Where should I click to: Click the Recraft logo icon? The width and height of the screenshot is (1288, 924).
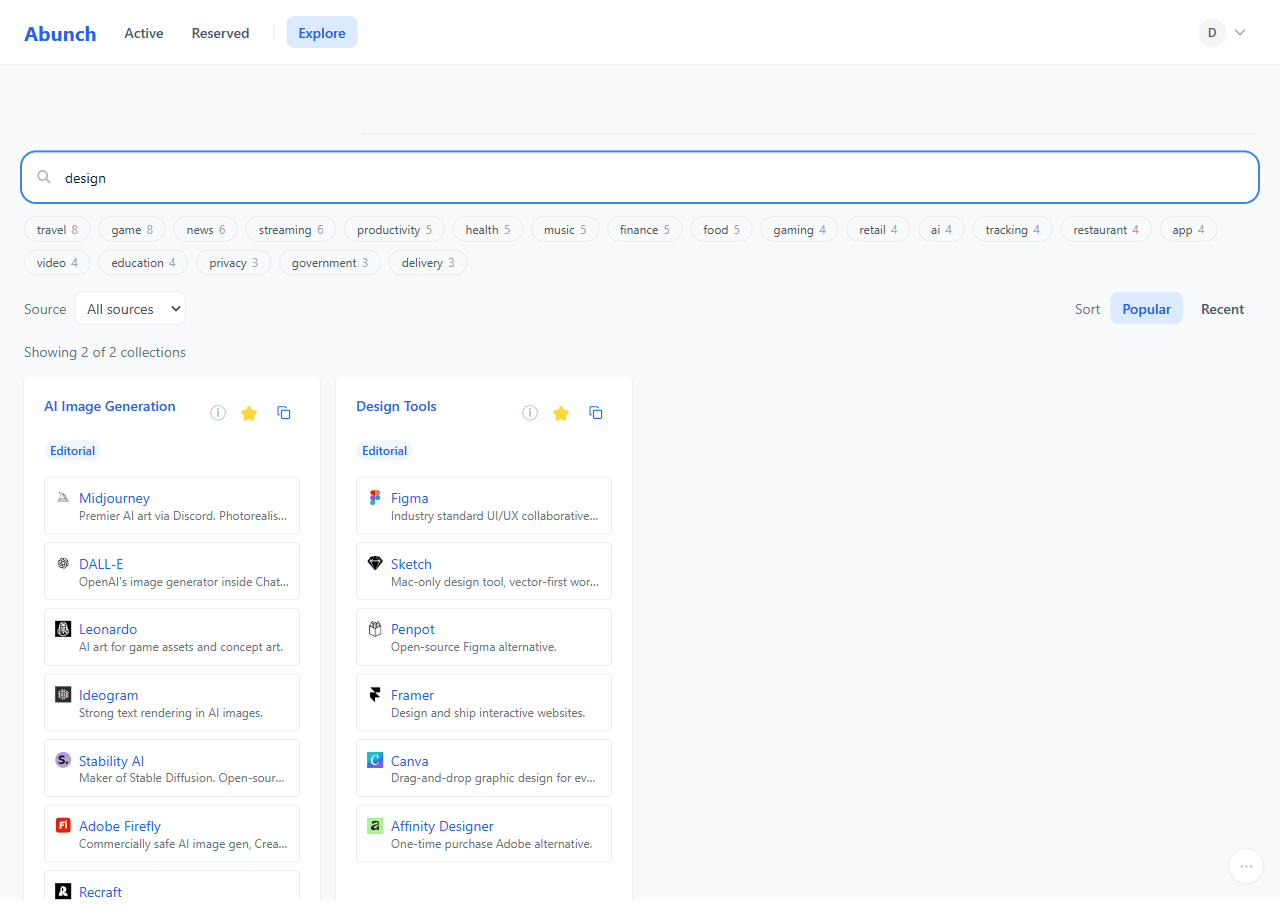click(63, 891)
